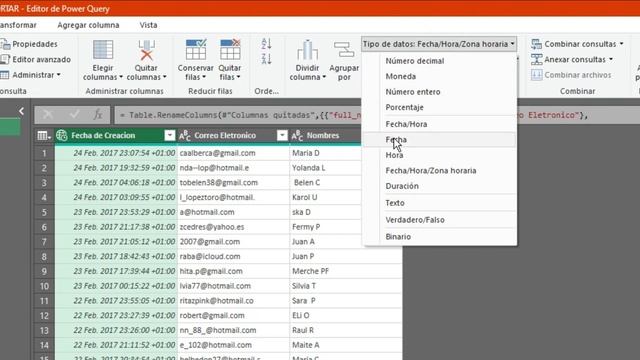Open the Vista ribbon tab
640x360 pixels.
pos(148,25)
